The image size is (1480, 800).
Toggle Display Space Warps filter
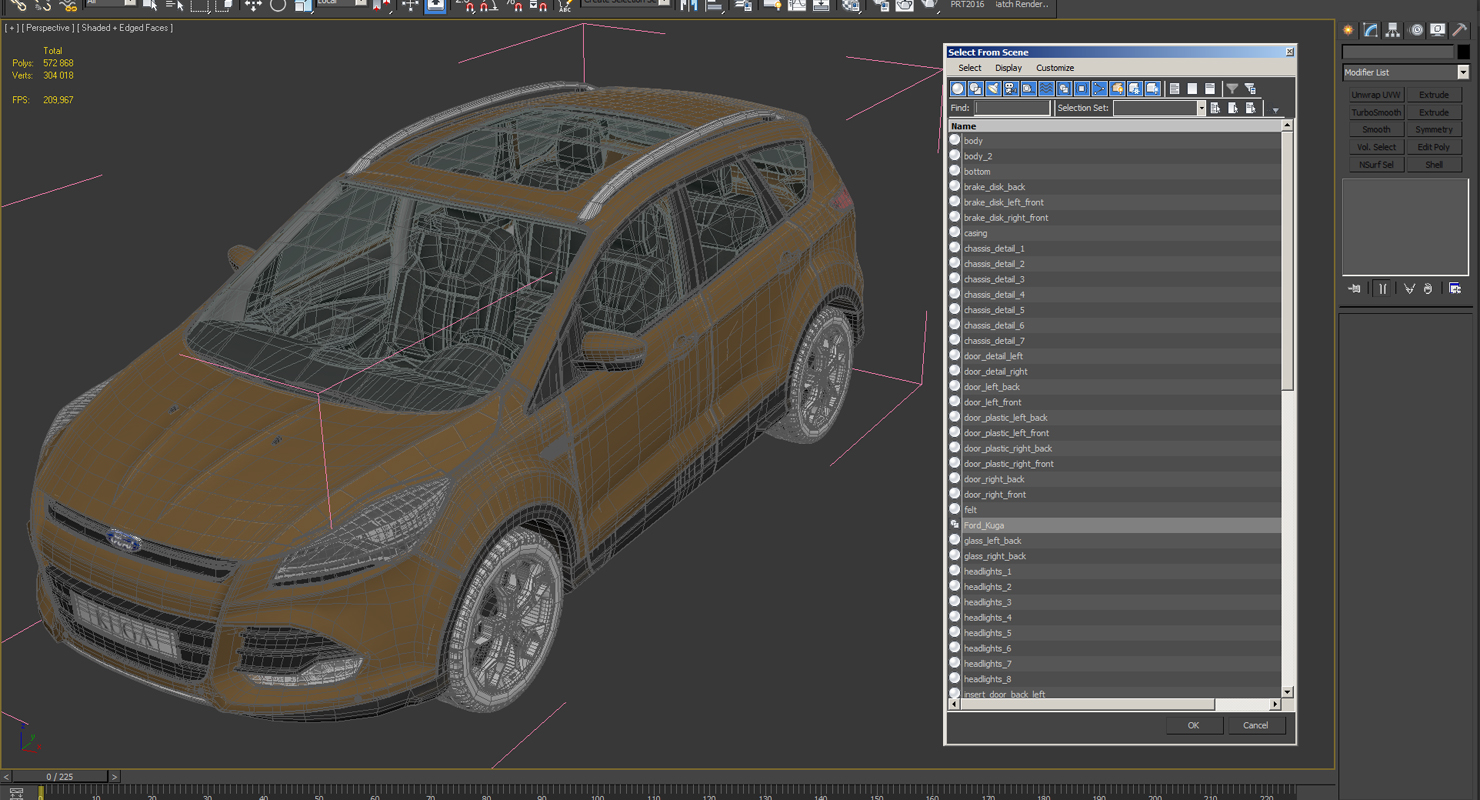(x=1046, y=89)
